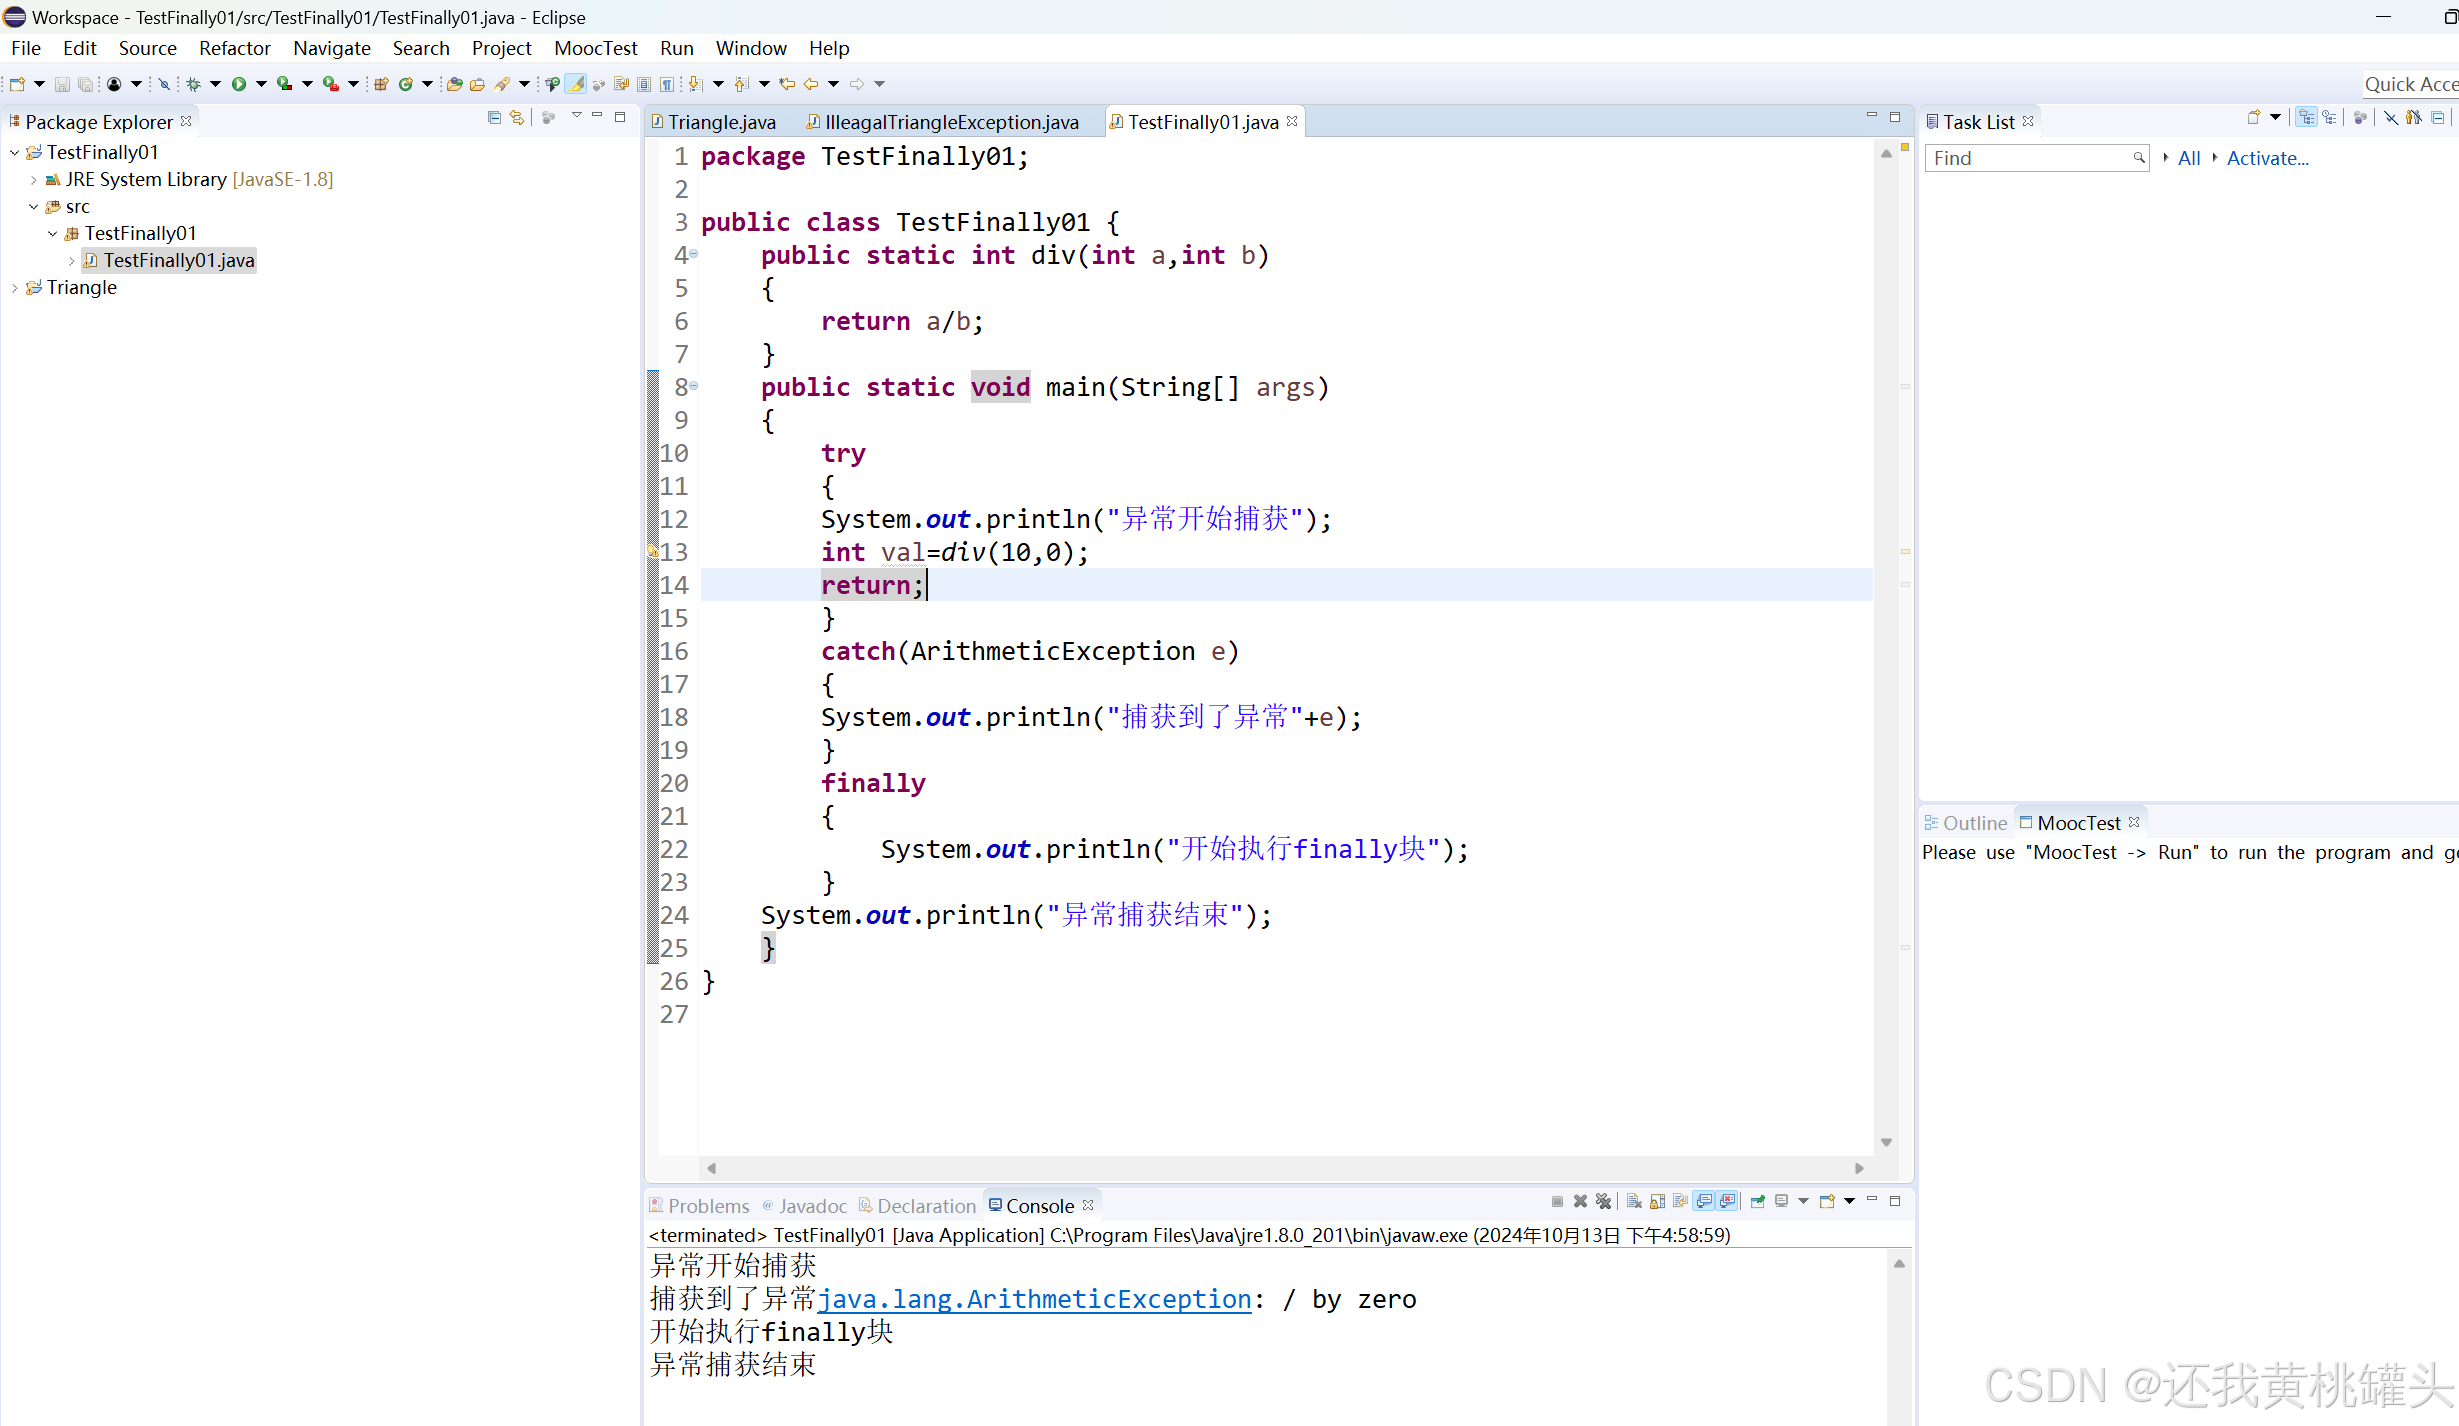Click the green Run button in toolbar
This screenshot has width=2459, height=1426.
239,84
